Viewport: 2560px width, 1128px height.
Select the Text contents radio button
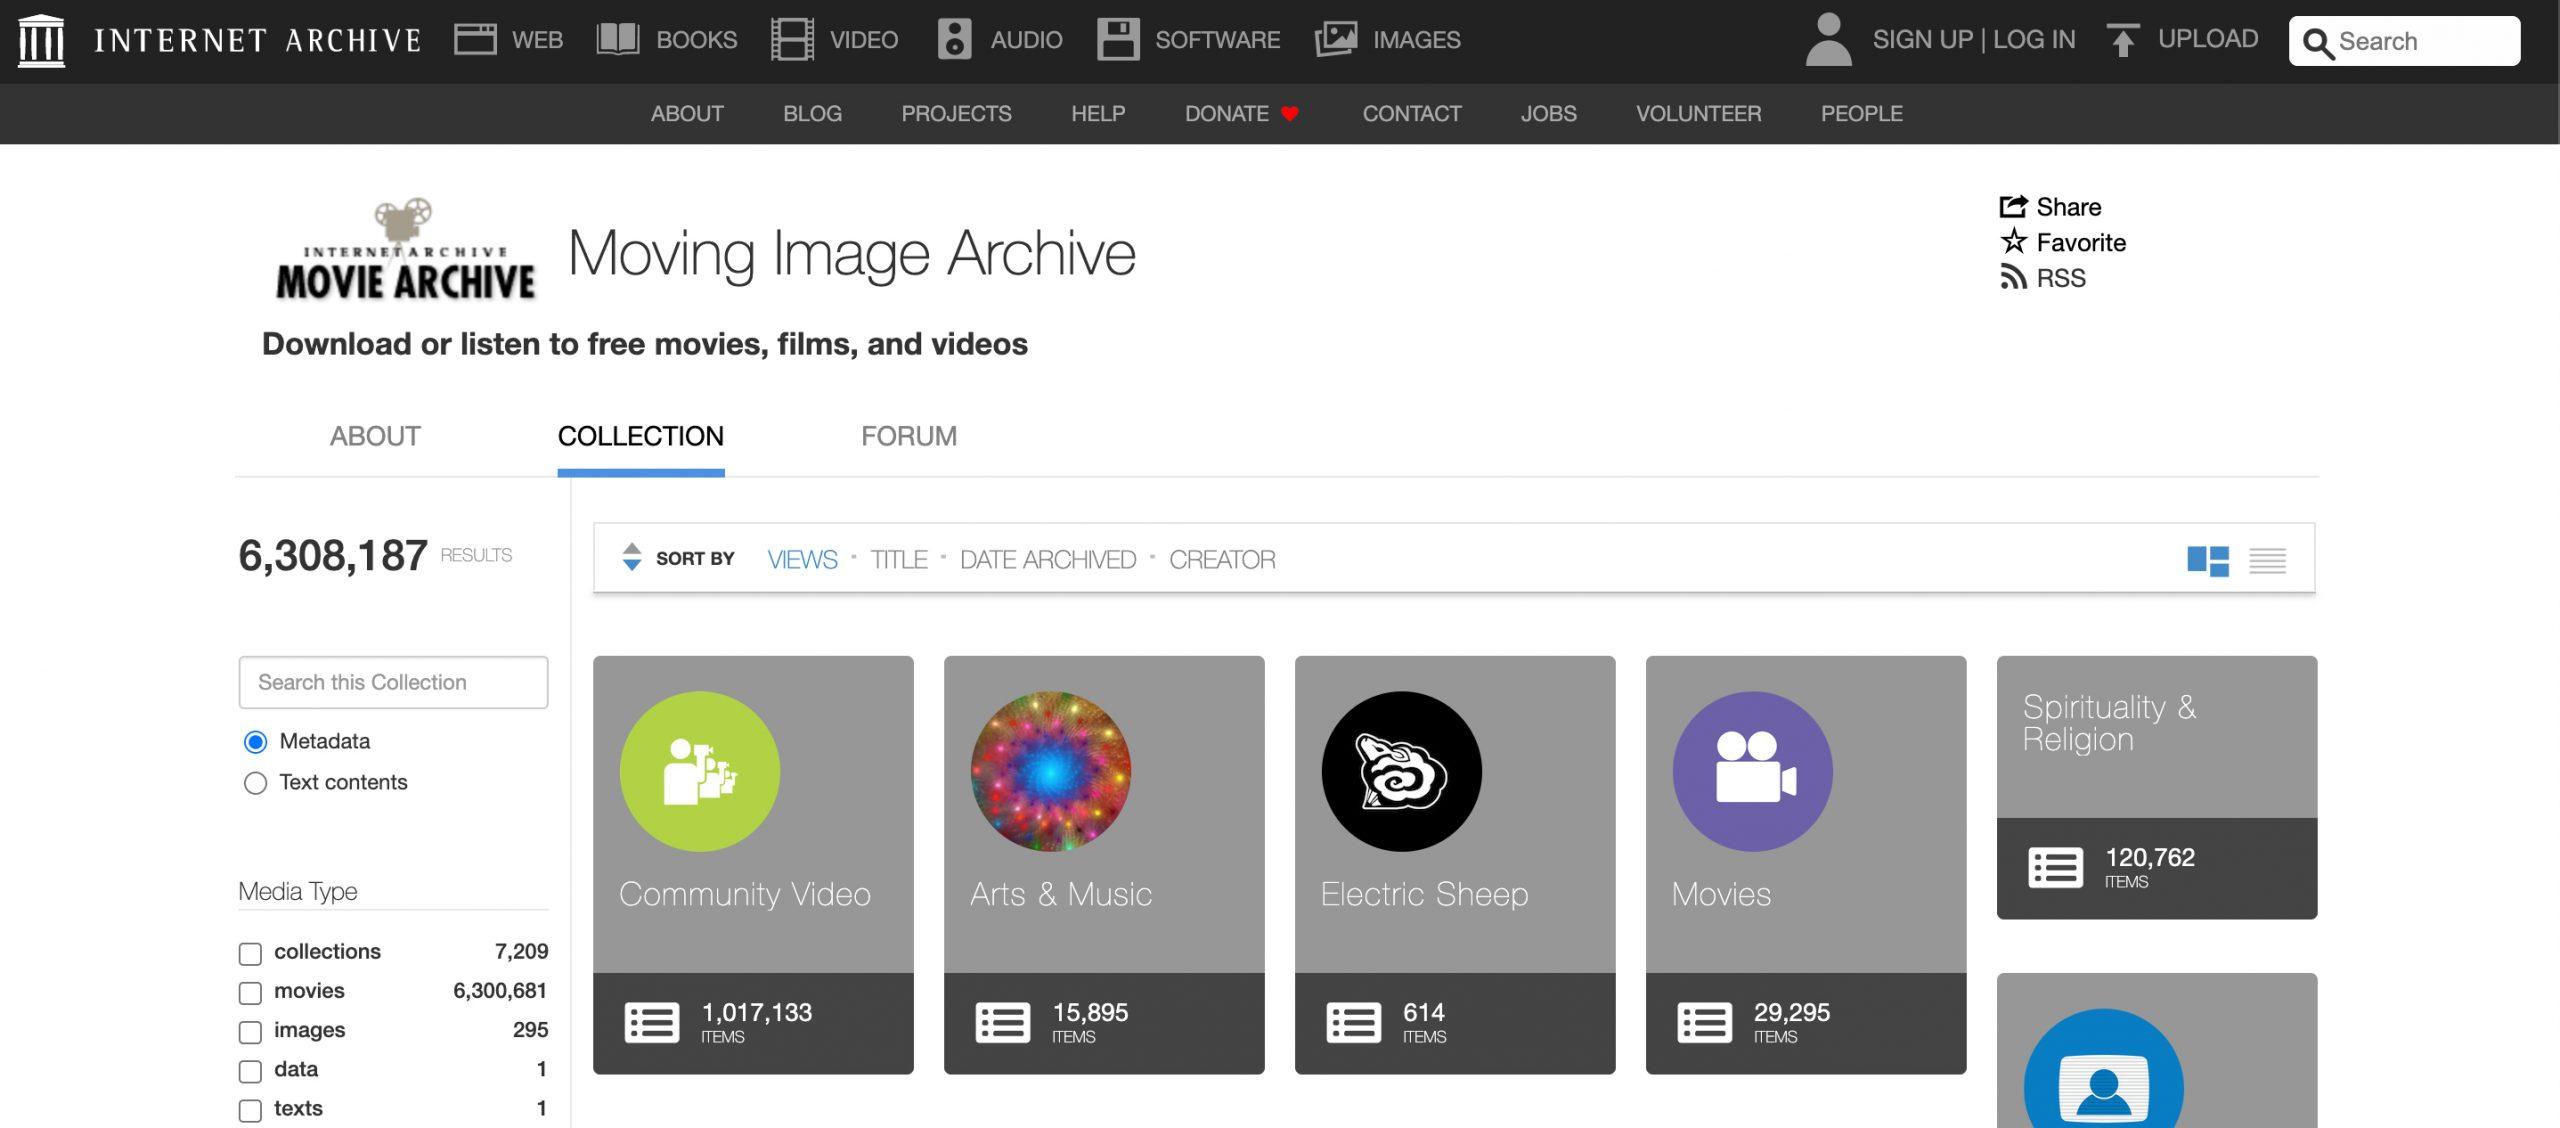(255, 783)
